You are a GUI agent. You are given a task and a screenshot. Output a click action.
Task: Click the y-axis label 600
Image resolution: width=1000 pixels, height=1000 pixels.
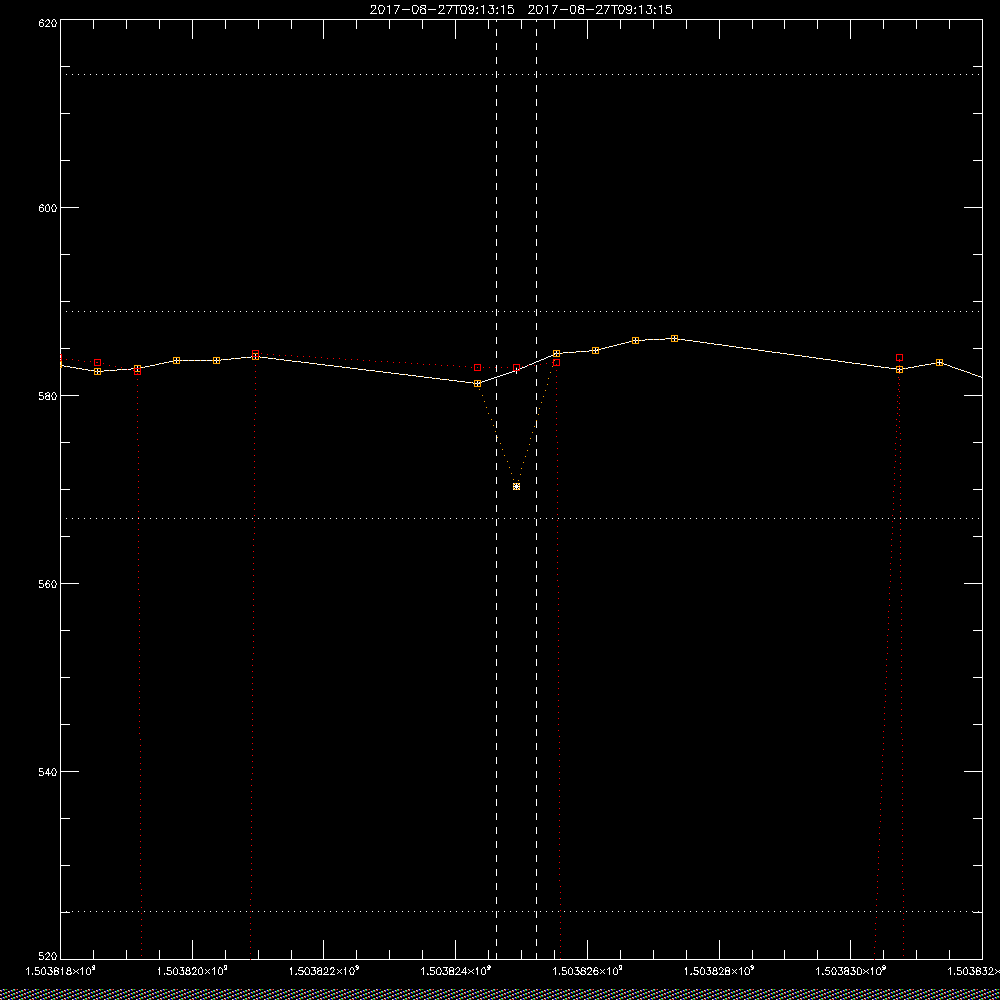click(x=48, y=208)
